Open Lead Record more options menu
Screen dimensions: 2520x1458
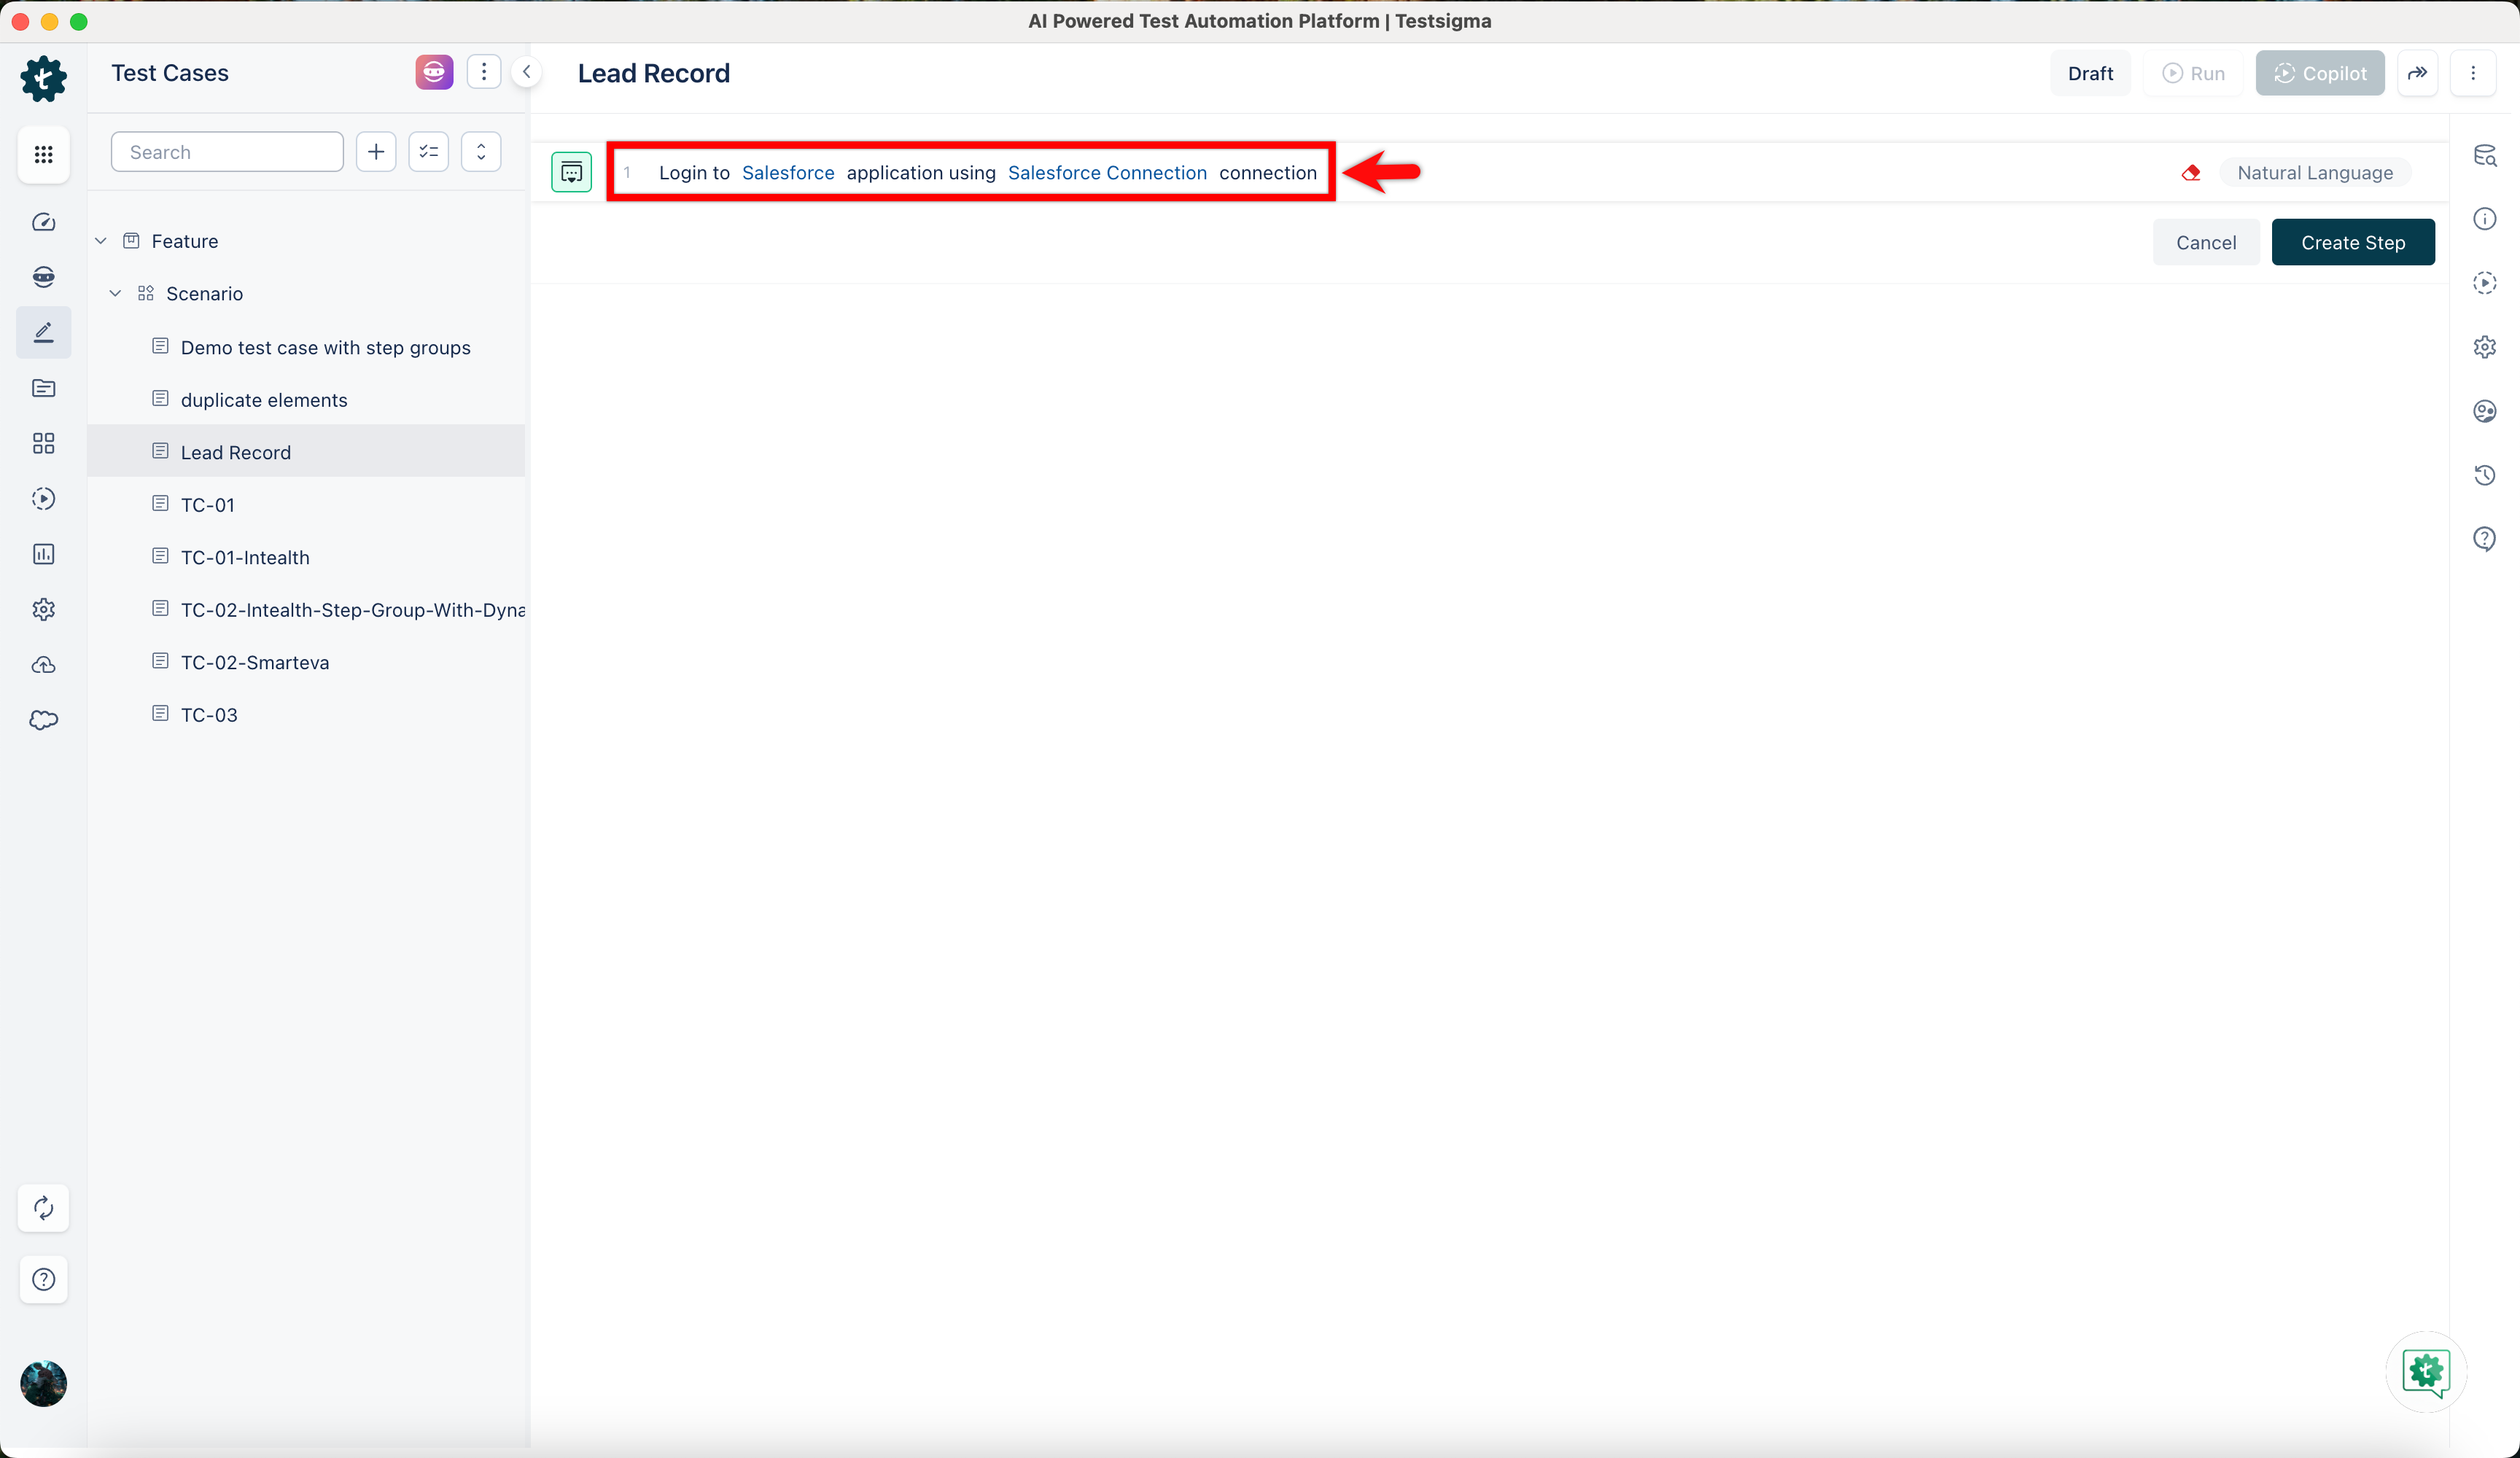coord(2473,73)
